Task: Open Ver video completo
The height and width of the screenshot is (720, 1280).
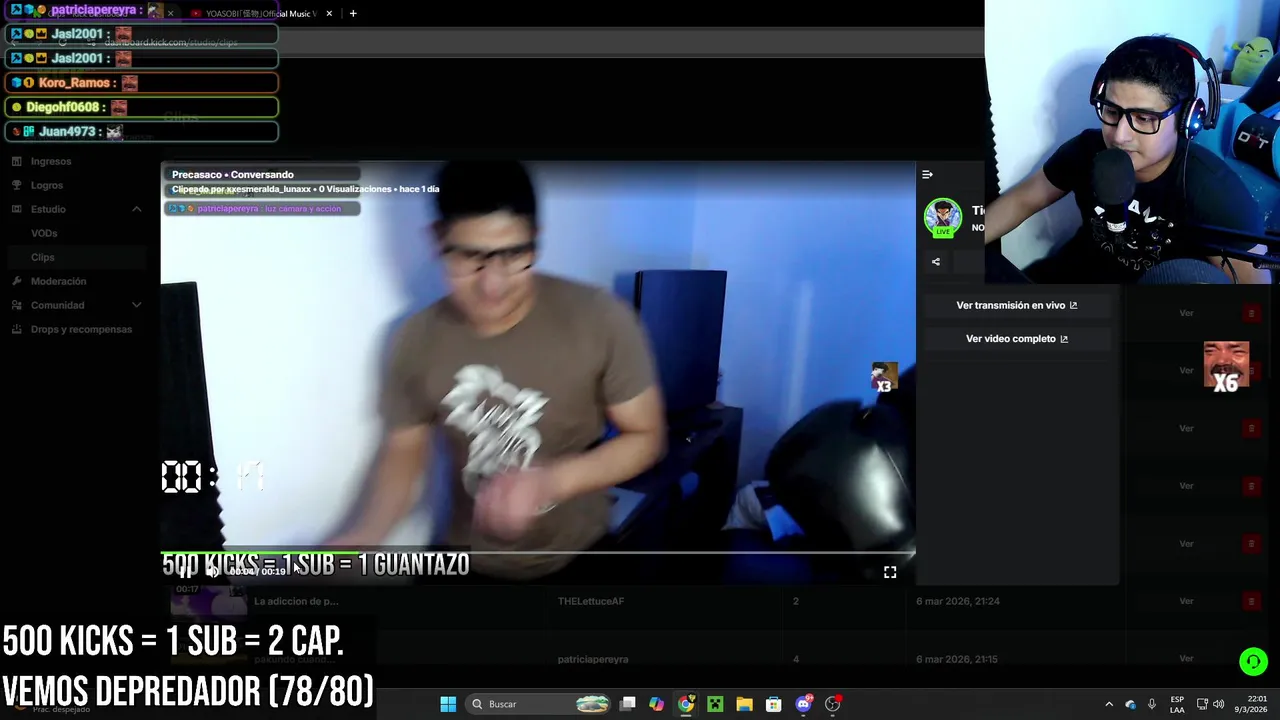Action: click(1017, 338)
